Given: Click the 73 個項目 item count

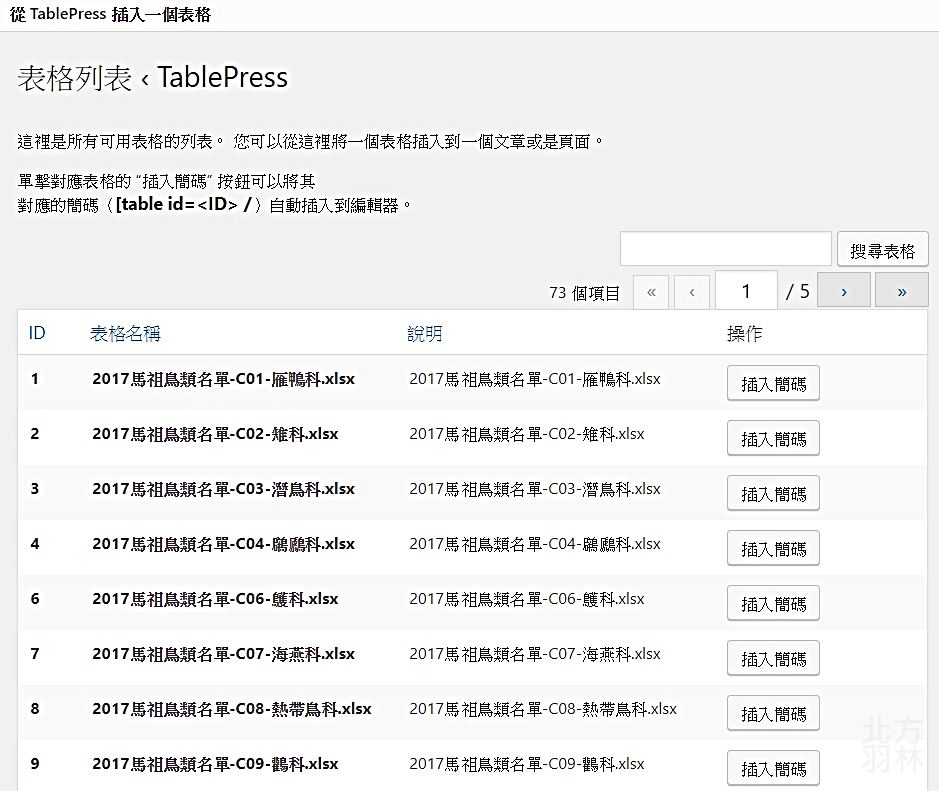Looking at the screenshot, I should pos(584,293).
